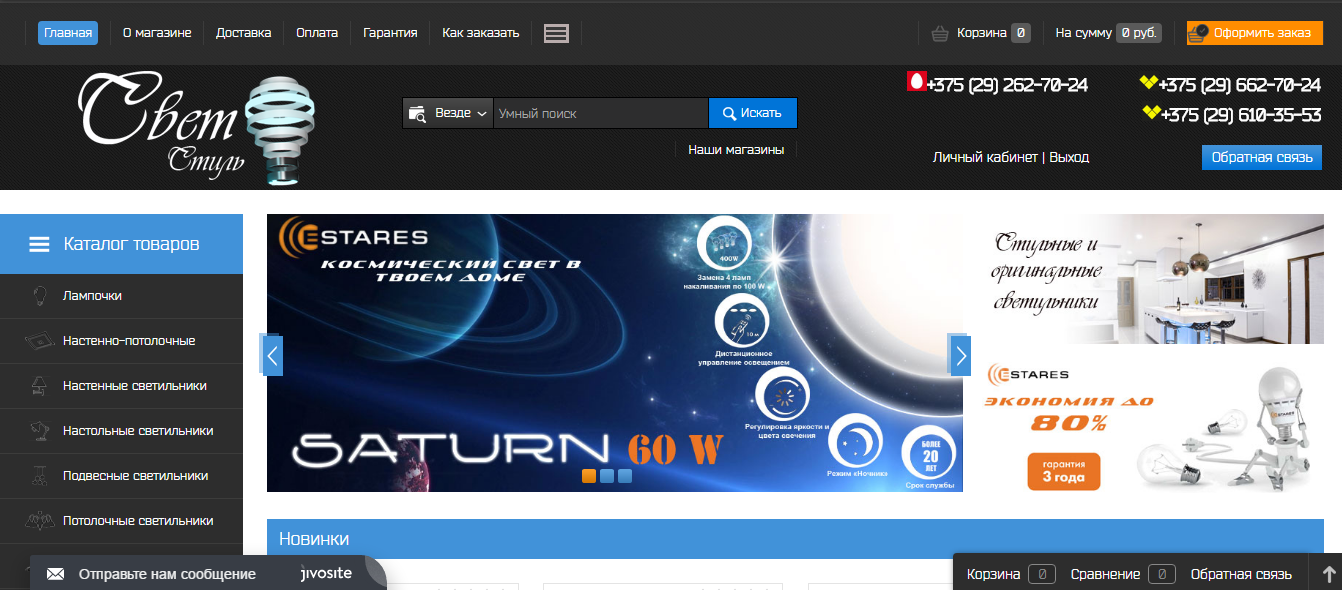Image resolution: width=1342 pixels, height=590 pixels.
Task: Open Потолочные светильники category
Action: click(x=121, y=521)
